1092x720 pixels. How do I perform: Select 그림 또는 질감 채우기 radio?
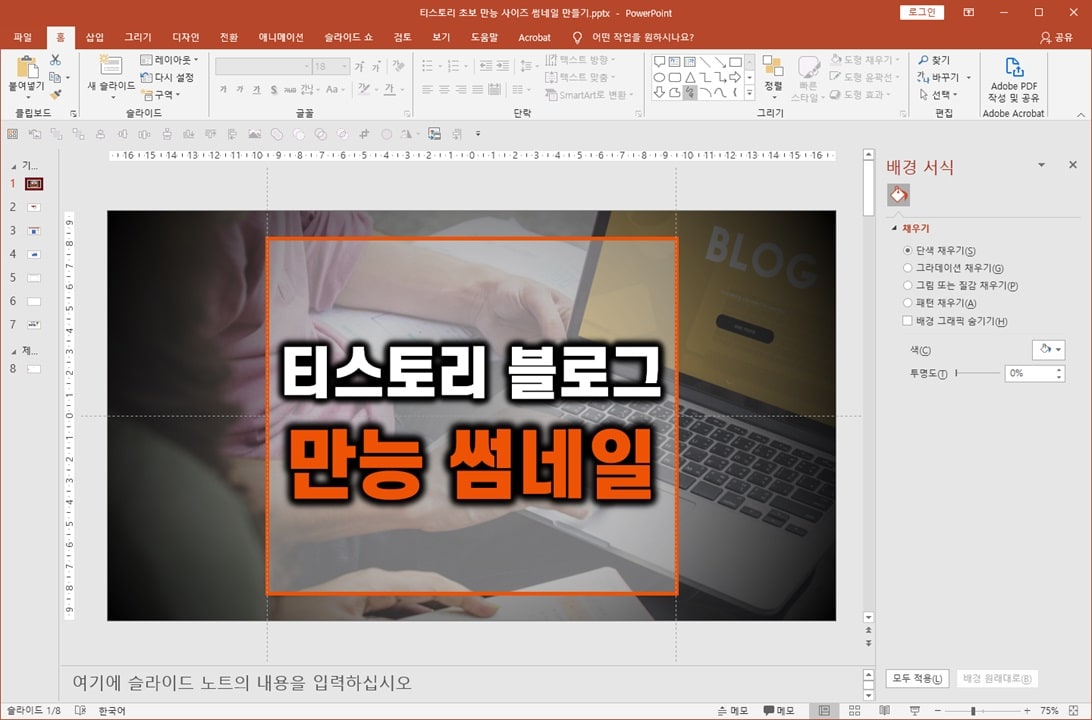point(907,285)
